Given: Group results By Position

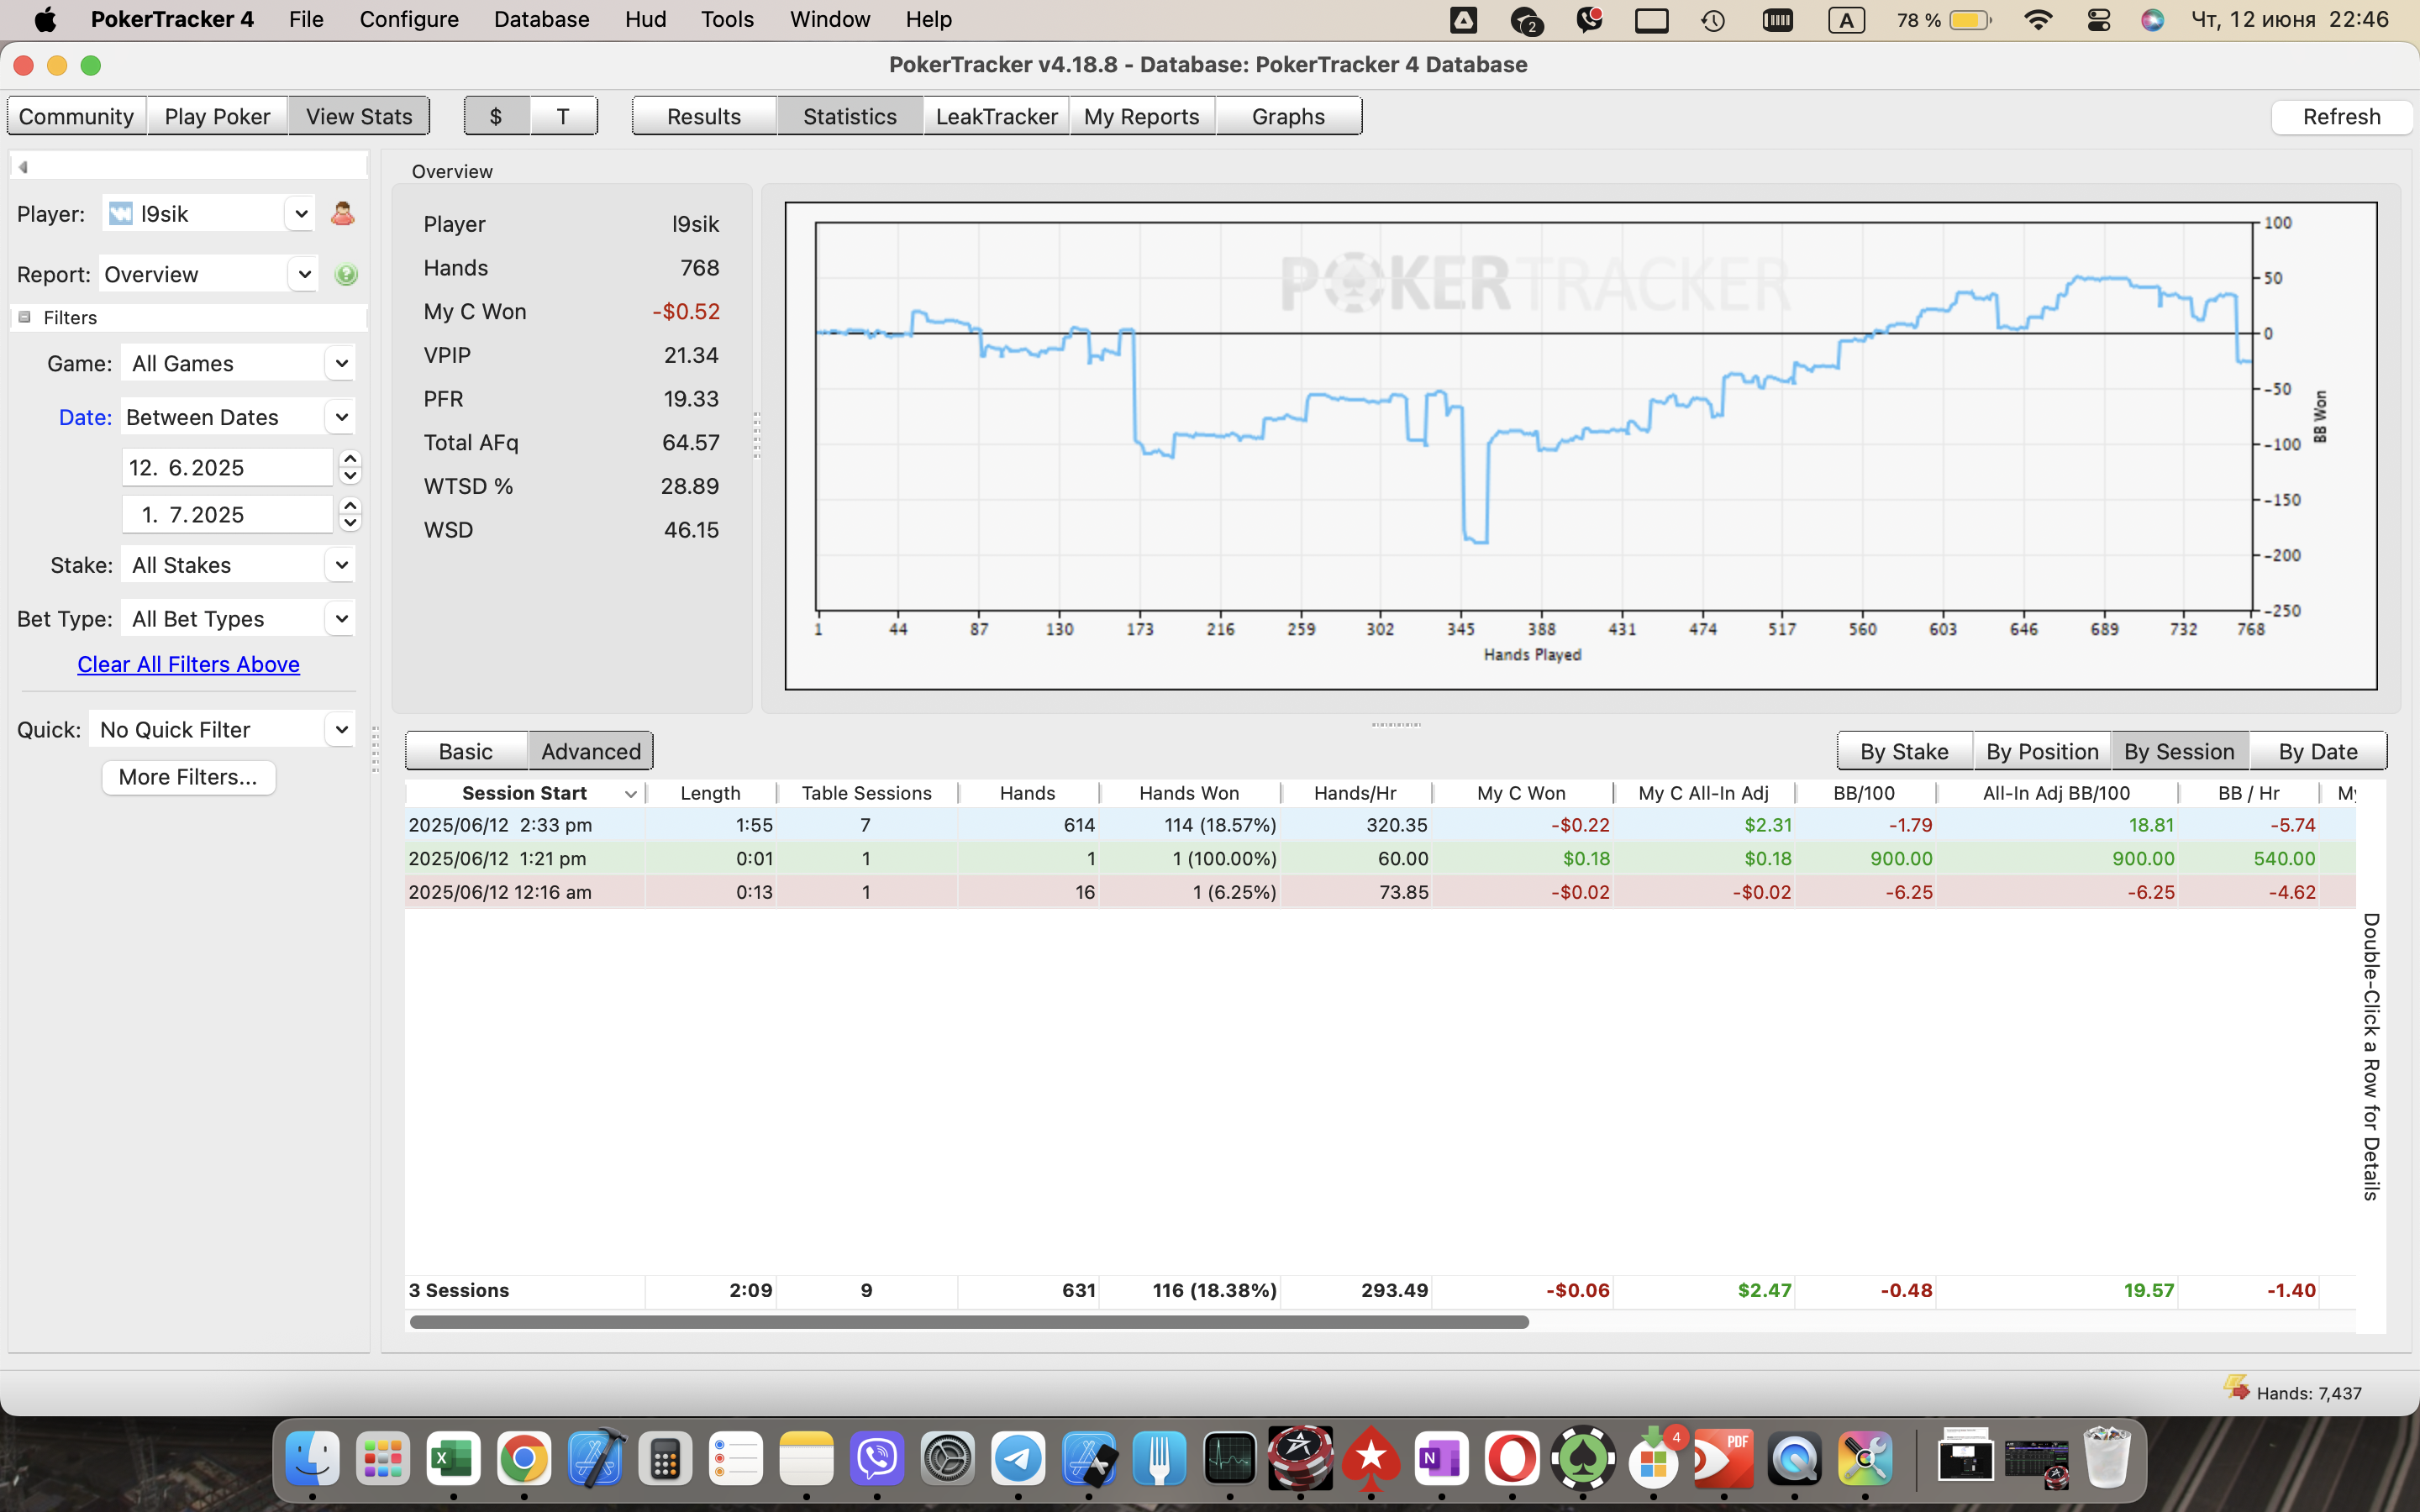Looking at the screenshot, I should (2042, 751).
